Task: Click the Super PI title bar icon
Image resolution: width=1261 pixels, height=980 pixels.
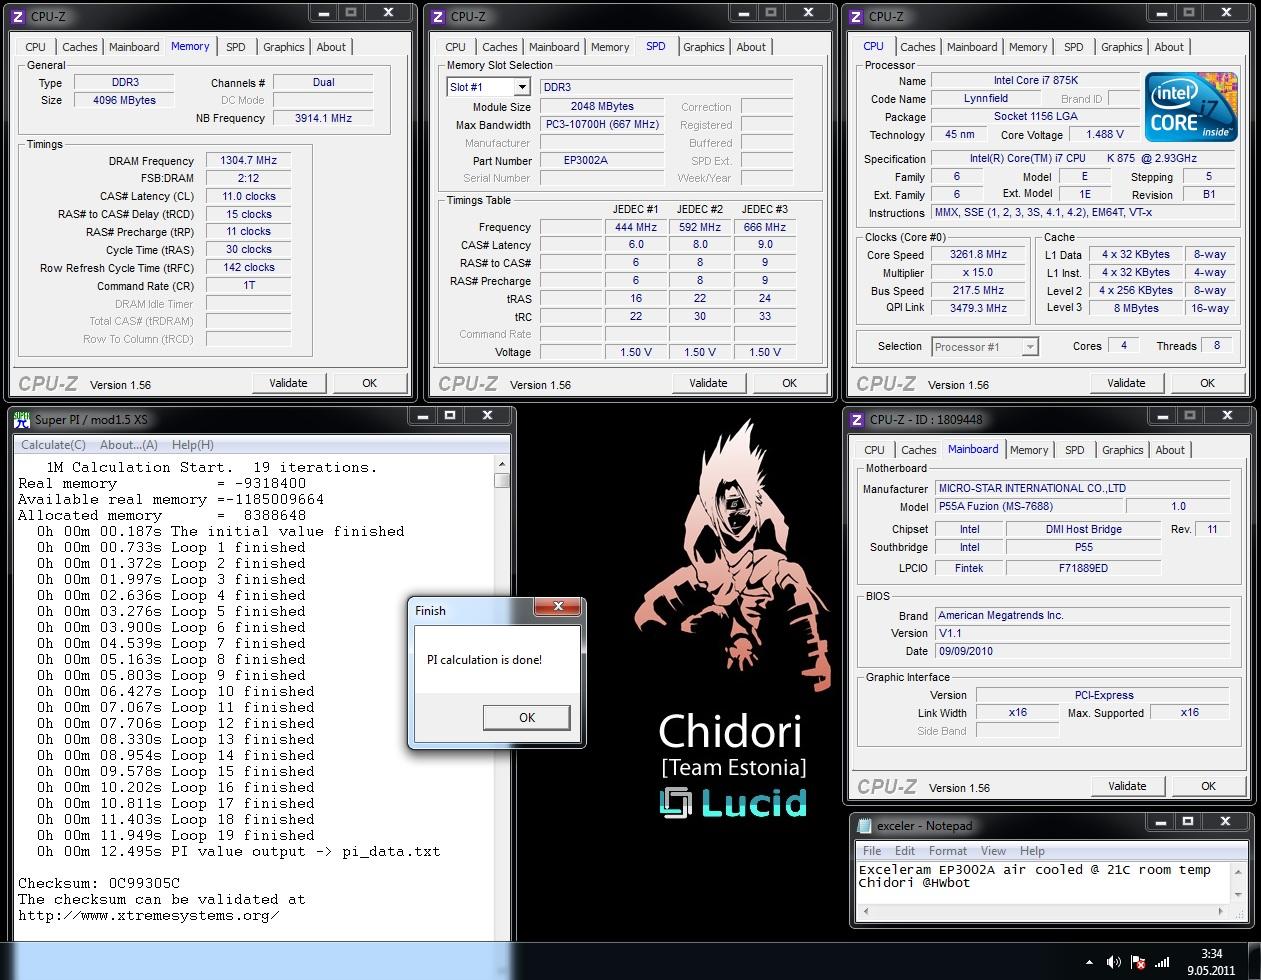Action: 21,420
